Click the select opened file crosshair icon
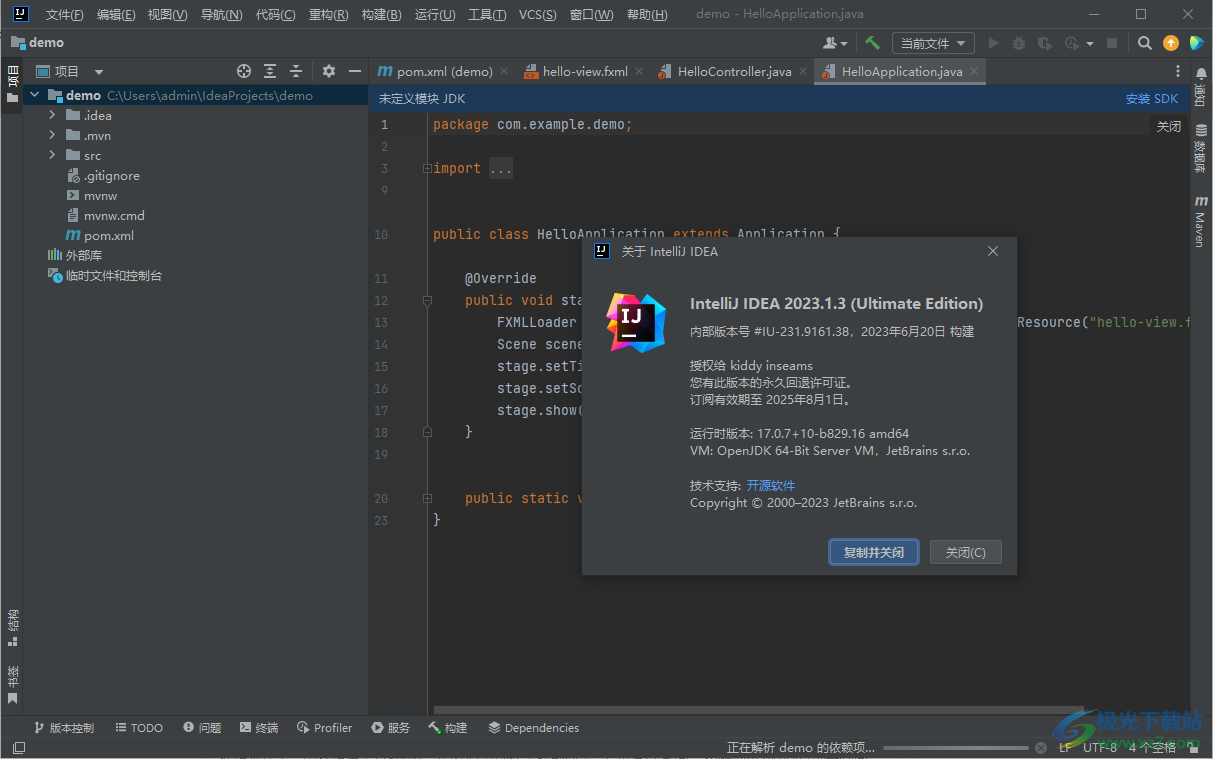 pyautogui.click(x=244, y=71)
